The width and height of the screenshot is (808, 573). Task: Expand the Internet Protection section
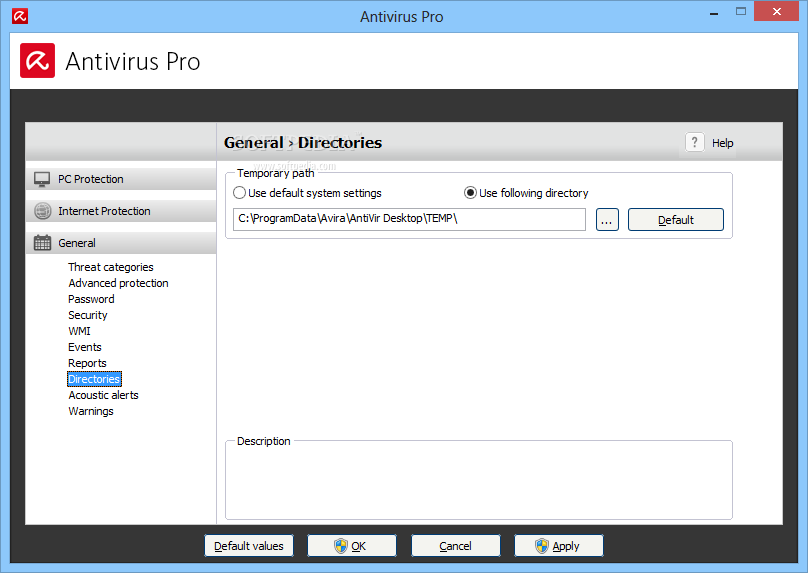click(121, 211)
